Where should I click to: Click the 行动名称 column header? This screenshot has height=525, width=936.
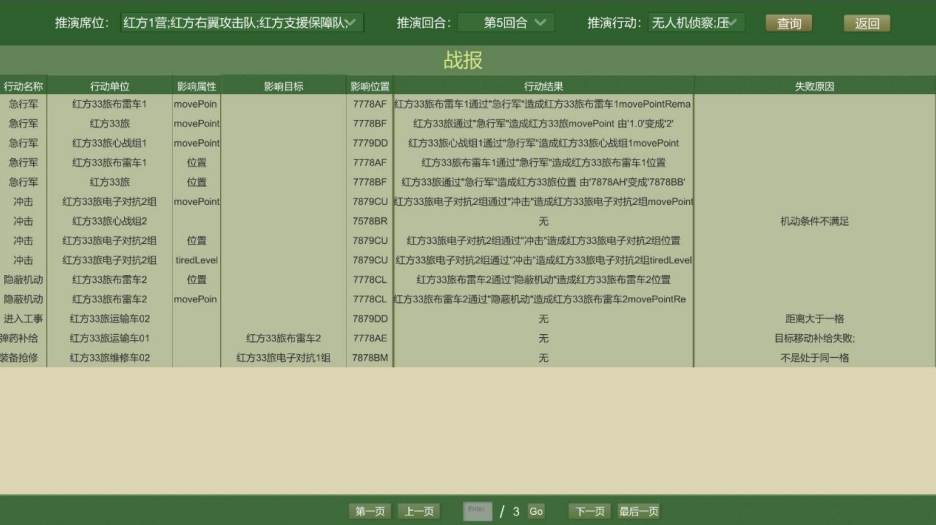click(x=23, y=86)
